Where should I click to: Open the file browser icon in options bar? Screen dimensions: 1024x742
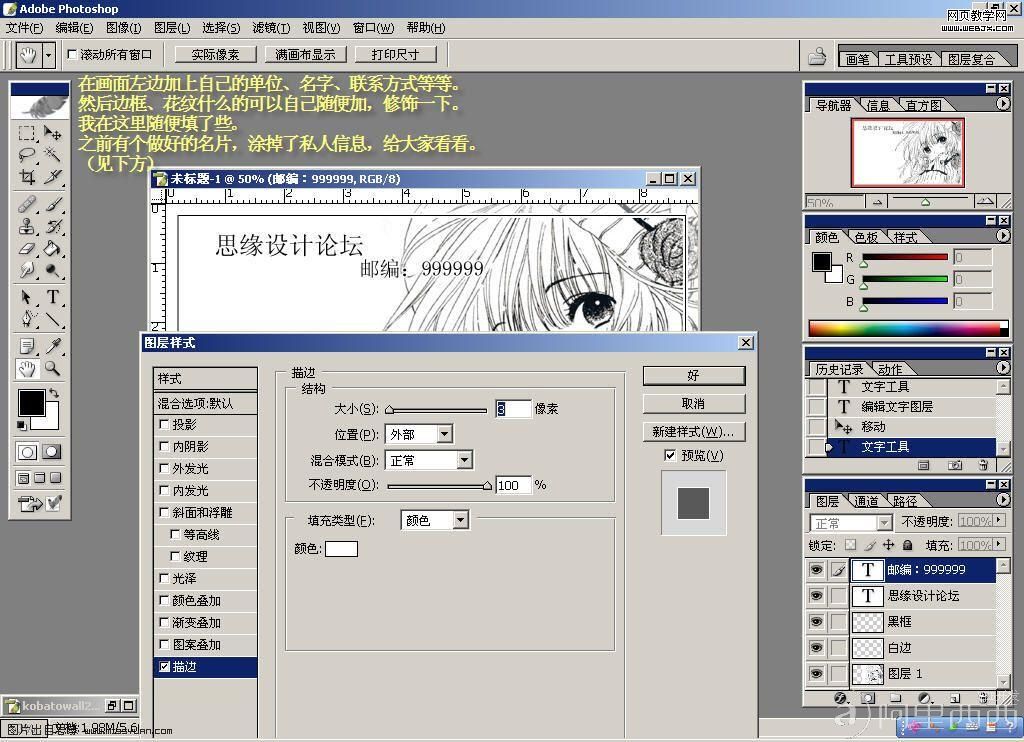coord(817,56)
